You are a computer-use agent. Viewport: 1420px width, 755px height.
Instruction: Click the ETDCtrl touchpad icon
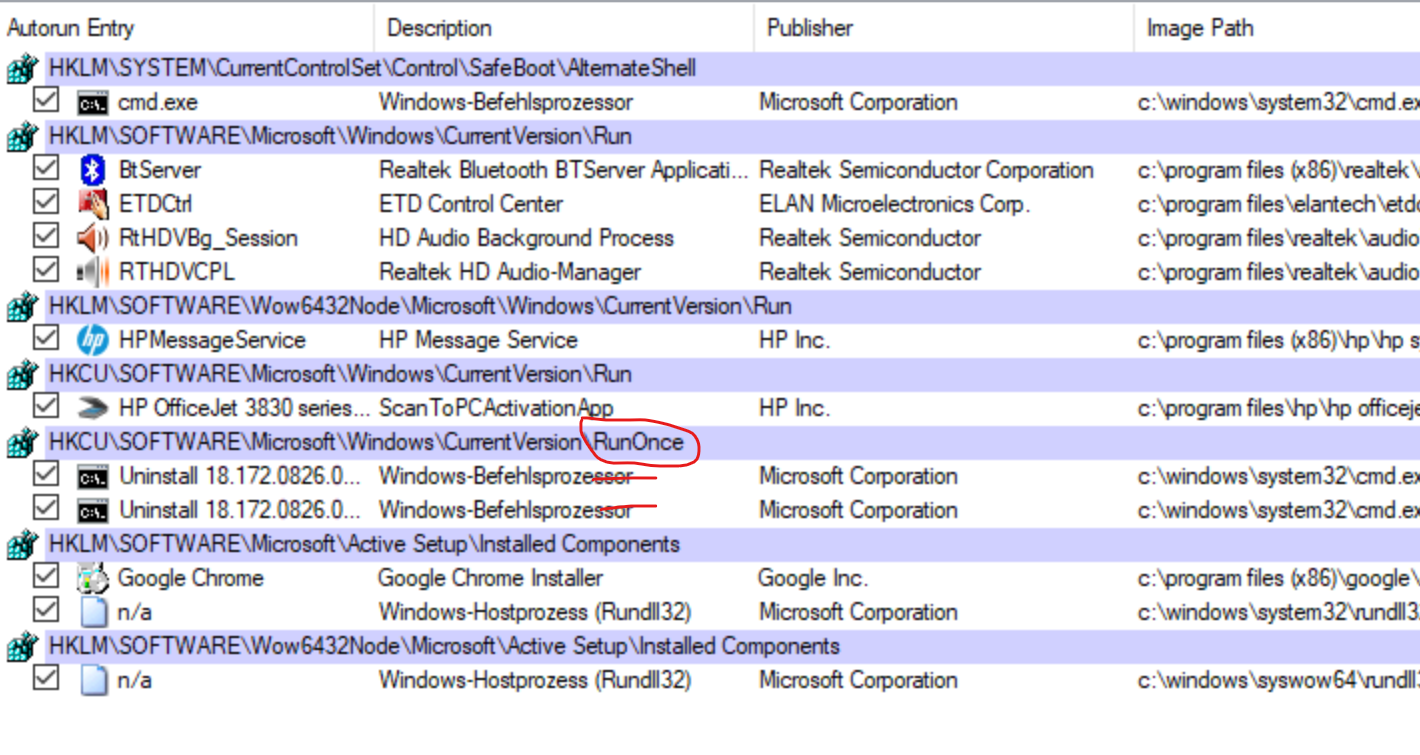click(93, 204)
